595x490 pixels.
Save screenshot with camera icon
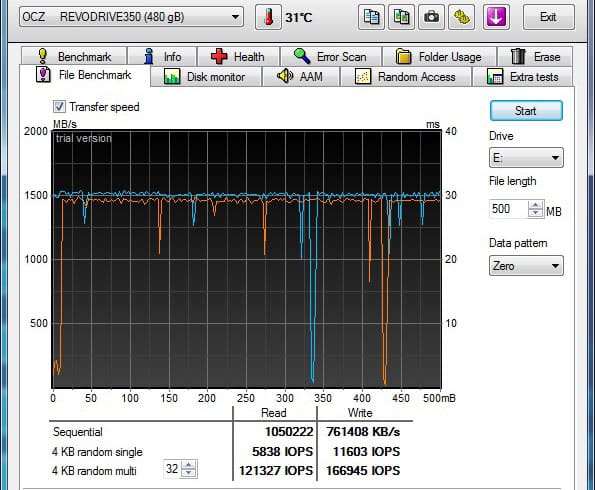point(431,17)
